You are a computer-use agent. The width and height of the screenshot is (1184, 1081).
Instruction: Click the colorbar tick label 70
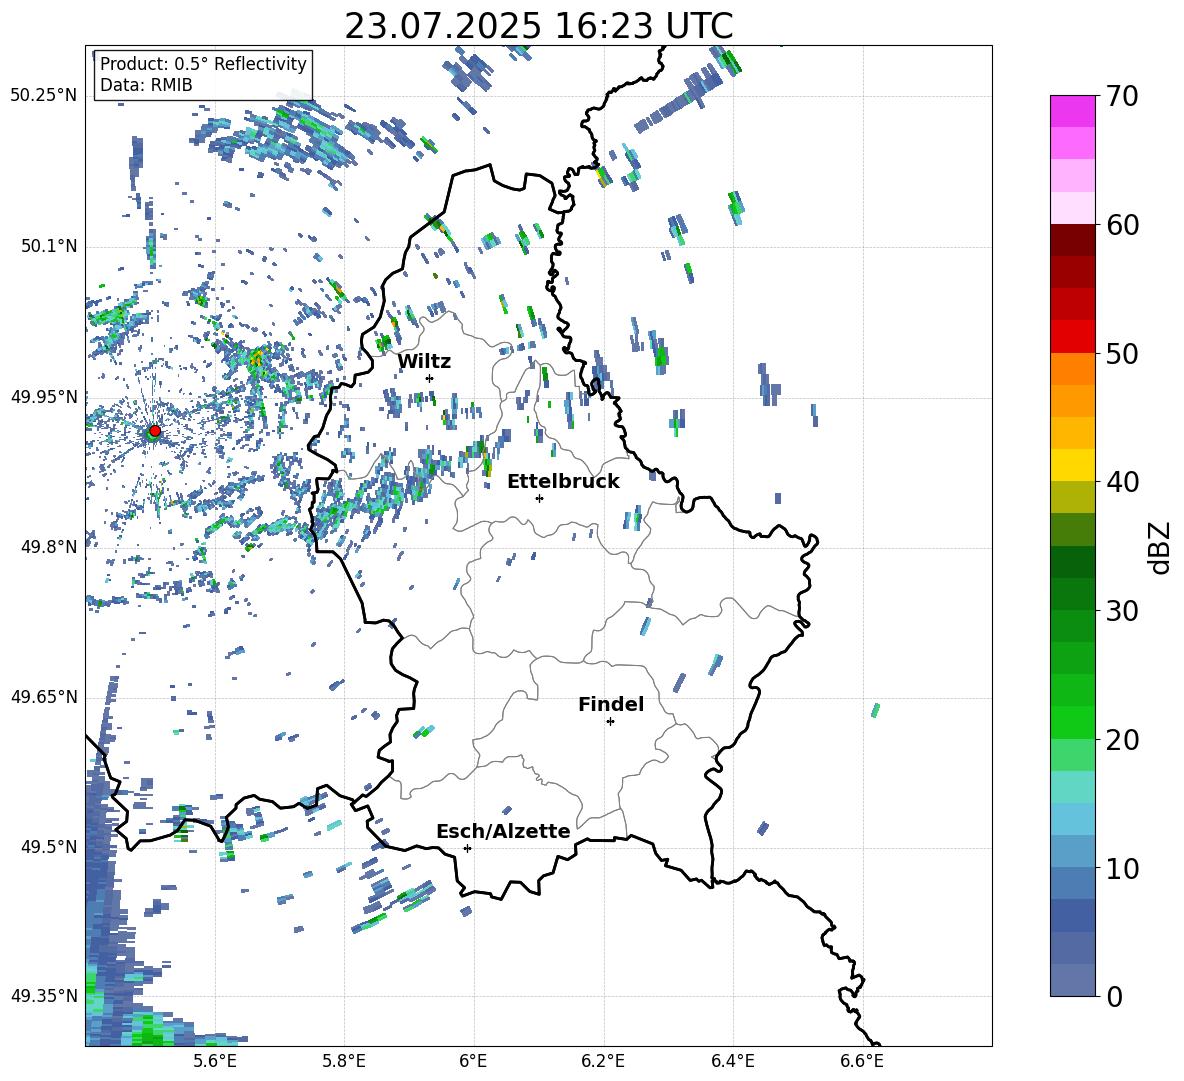[x=1122, y=97]
